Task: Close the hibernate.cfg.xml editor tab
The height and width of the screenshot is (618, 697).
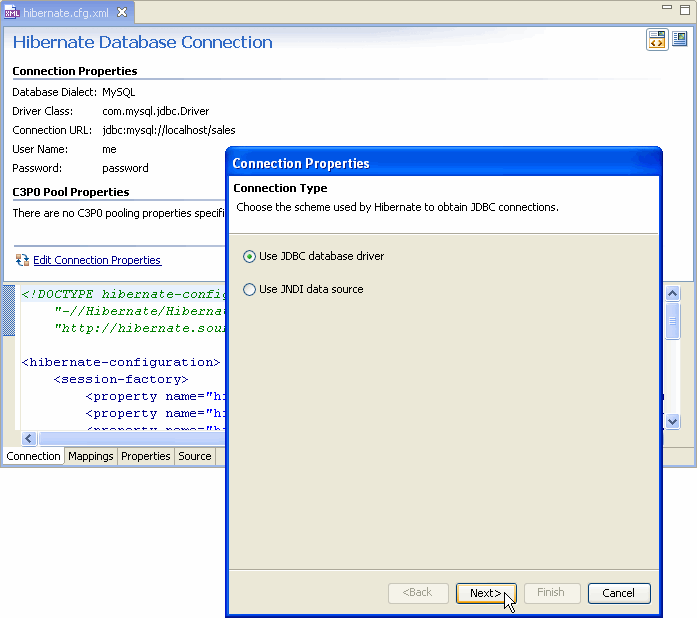Action: [x=122, y=12]
